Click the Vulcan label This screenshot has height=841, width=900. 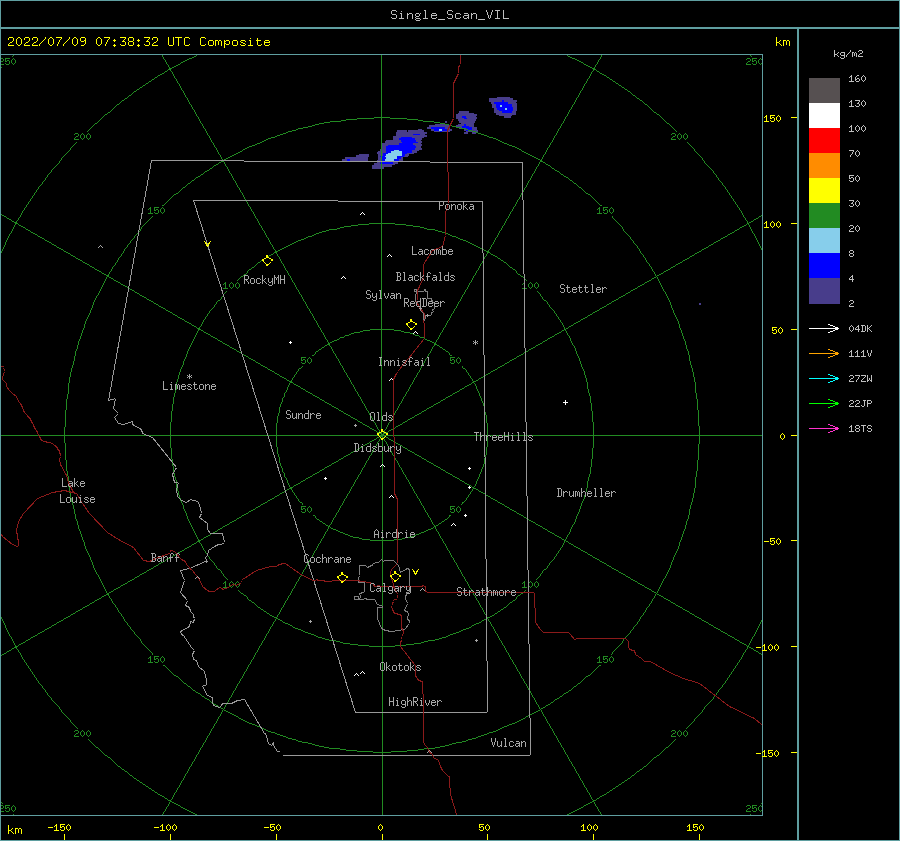point(508,743)
